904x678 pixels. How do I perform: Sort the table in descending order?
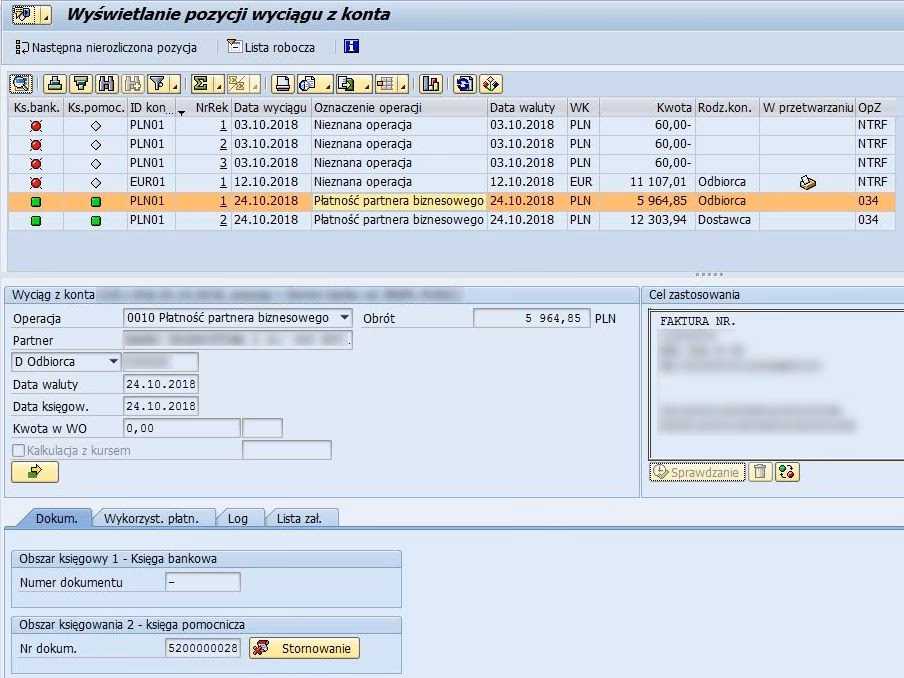point(81,84)
